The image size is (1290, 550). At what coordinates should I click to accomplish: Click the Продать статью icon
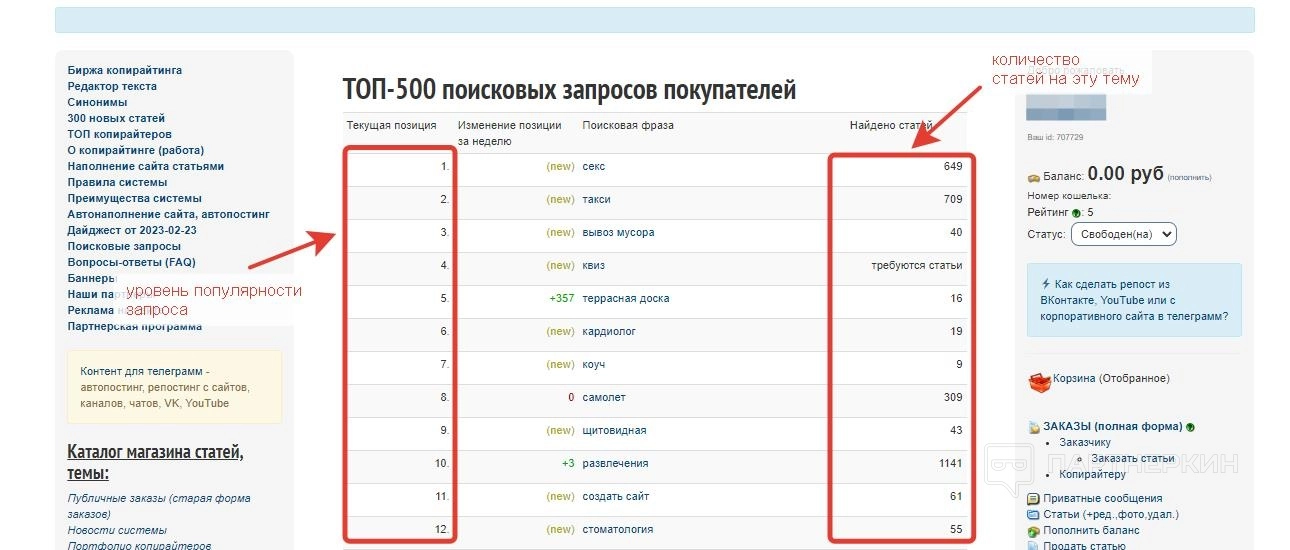pos(1033,546)
